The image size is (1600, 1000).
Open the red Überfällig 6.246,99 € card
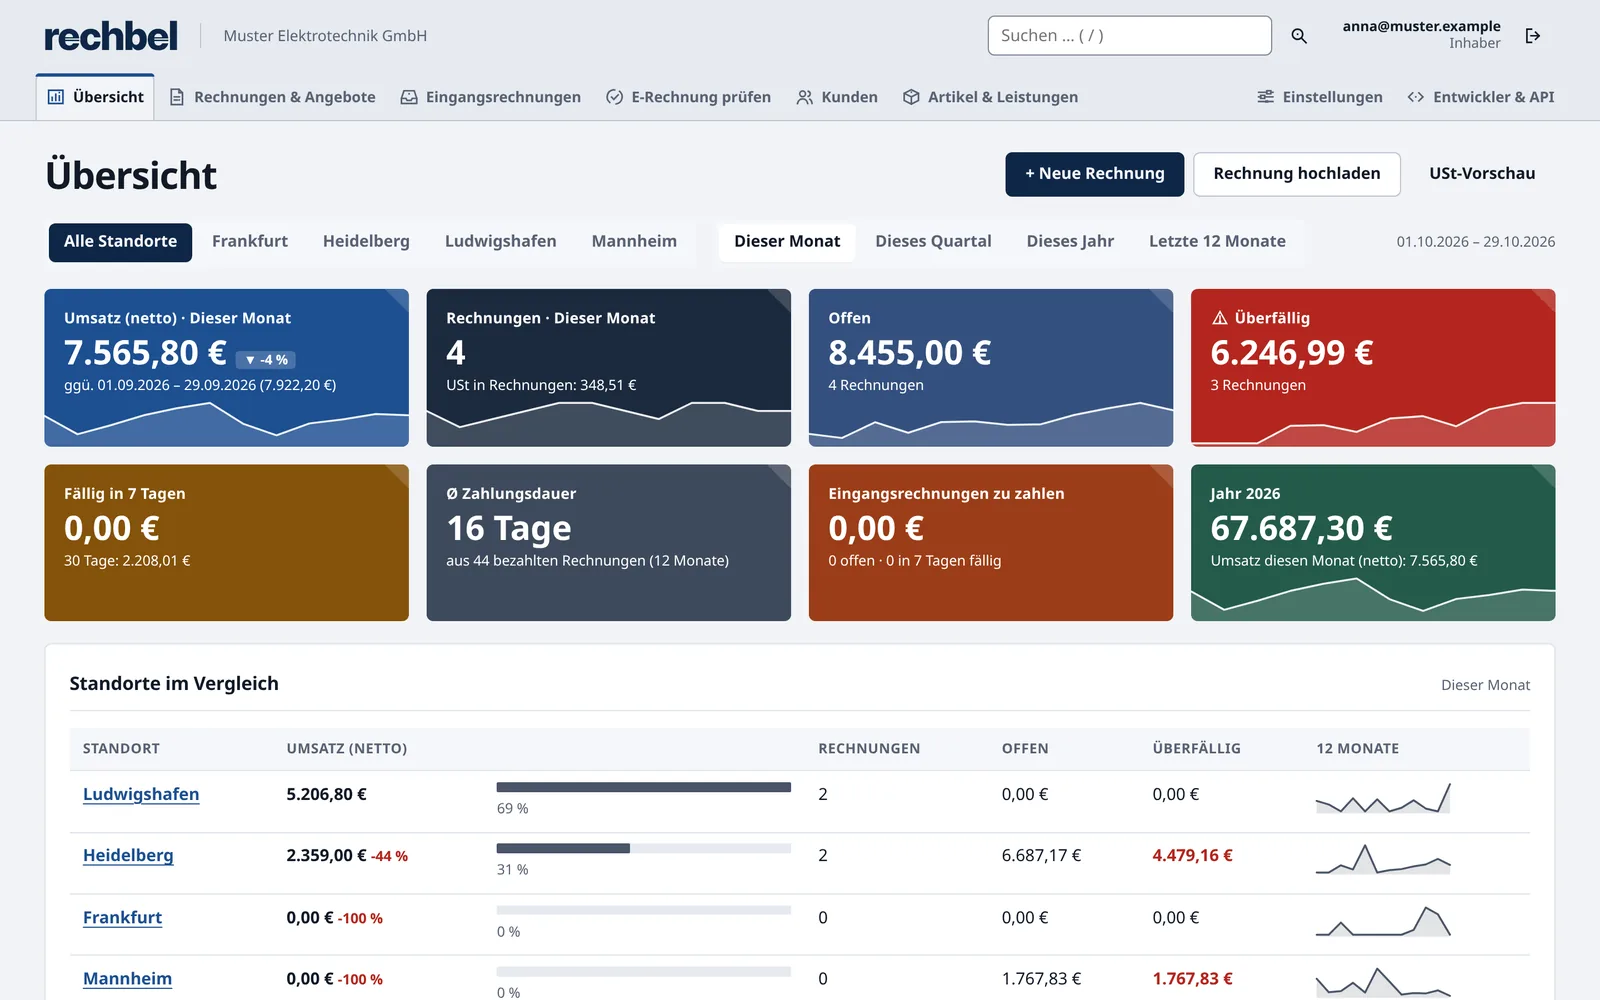(x=1373, y=368)
